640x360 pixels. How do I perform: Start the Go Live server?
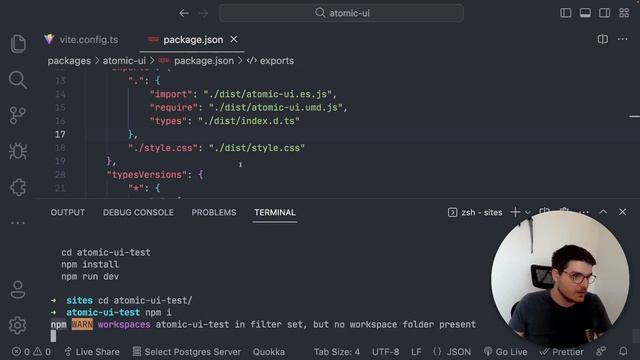click(505, 352)
